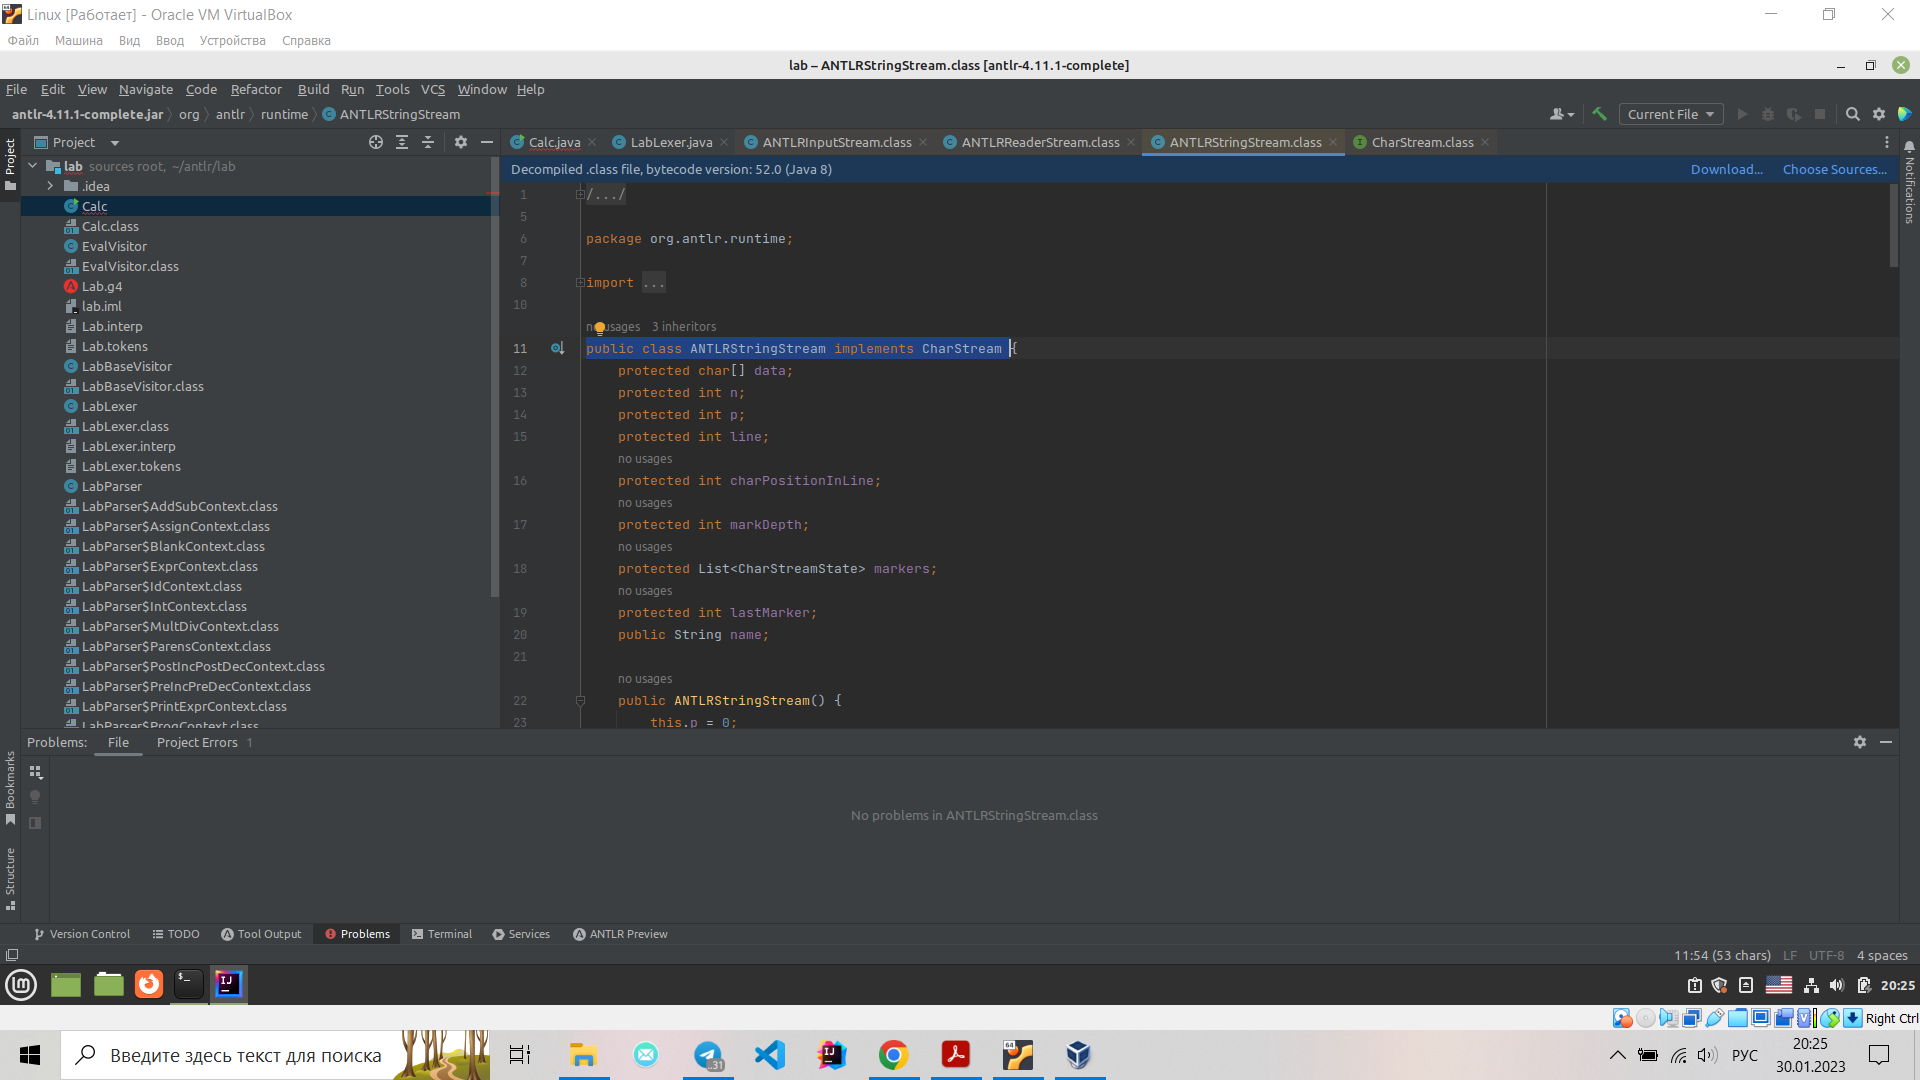Expand the .idea folder
This screenshot has height=1080, width=1920.
tap(50, 186)
